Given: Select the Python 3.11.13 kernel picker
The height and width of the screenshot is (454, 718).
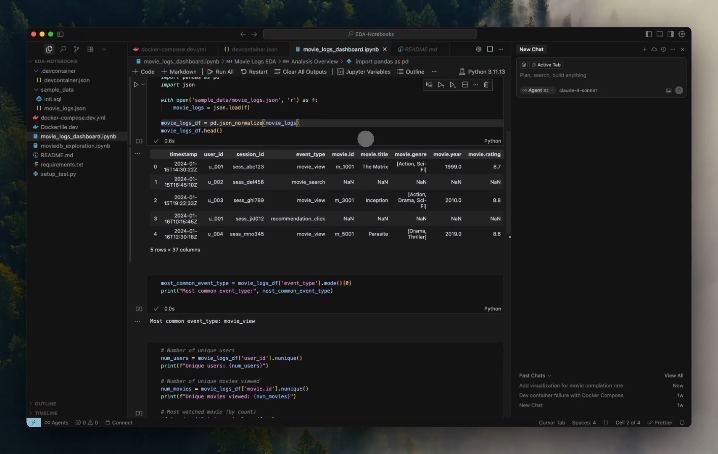Looking at the screenshot, I should click(482, 71).
